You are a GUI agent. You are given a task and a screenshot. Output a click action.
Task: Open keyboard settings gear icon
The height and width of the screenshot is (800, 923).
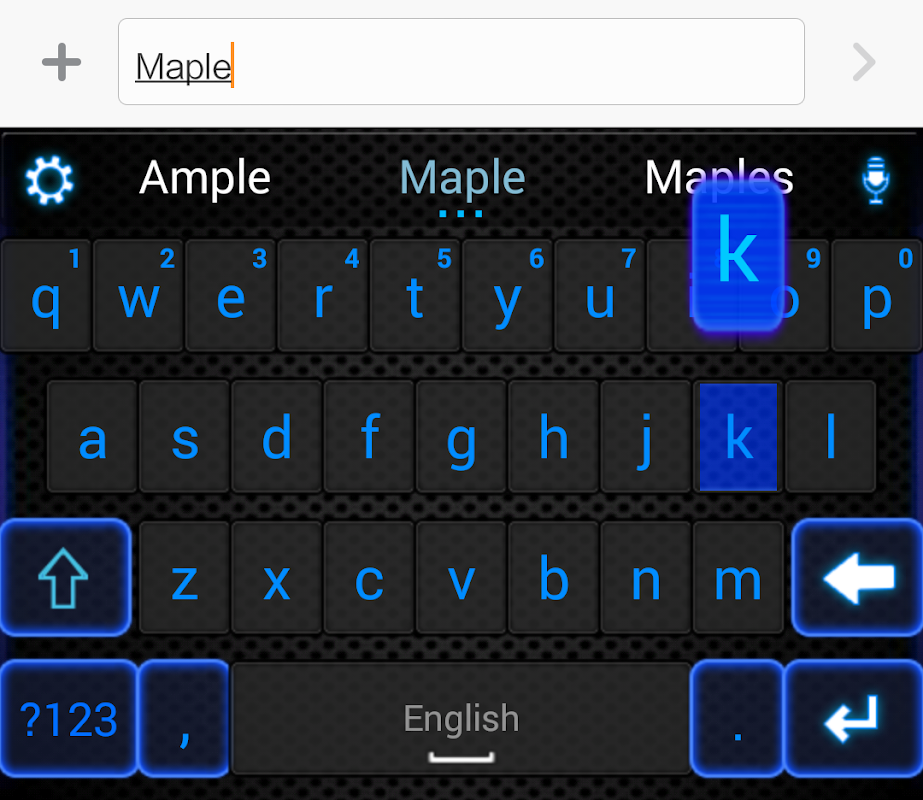(49, 180)
